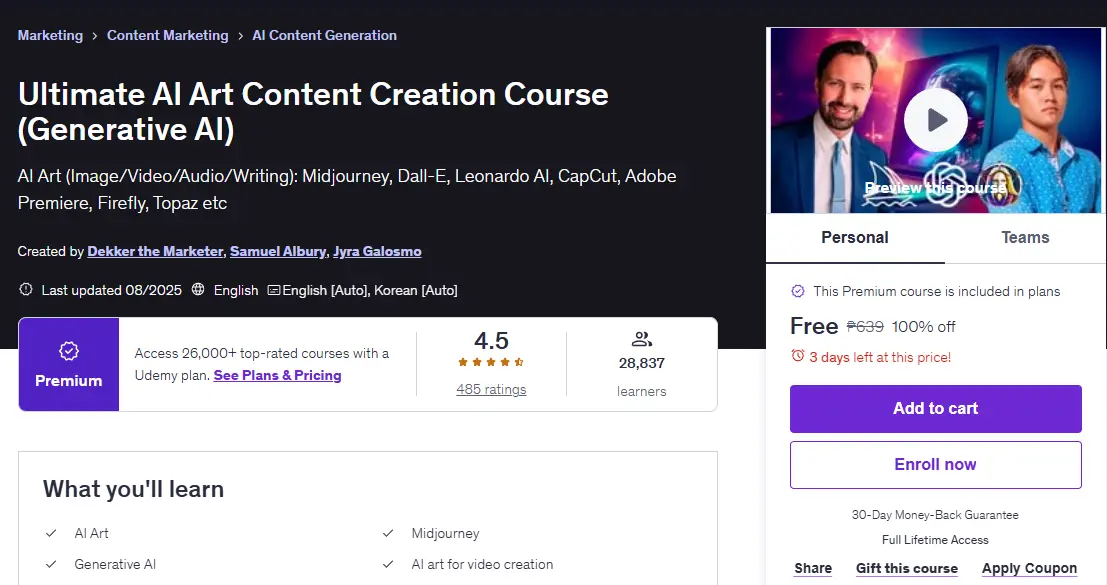Click the AI Art learning item text

(92, 533)
